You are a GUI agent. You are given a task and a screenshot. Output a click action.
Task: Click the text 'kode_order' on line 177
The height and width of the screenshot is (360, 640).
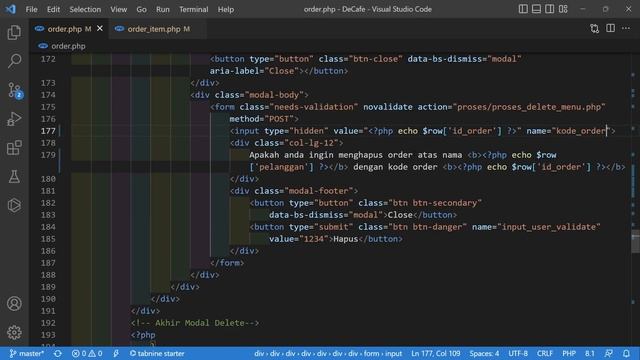point(581,131)
